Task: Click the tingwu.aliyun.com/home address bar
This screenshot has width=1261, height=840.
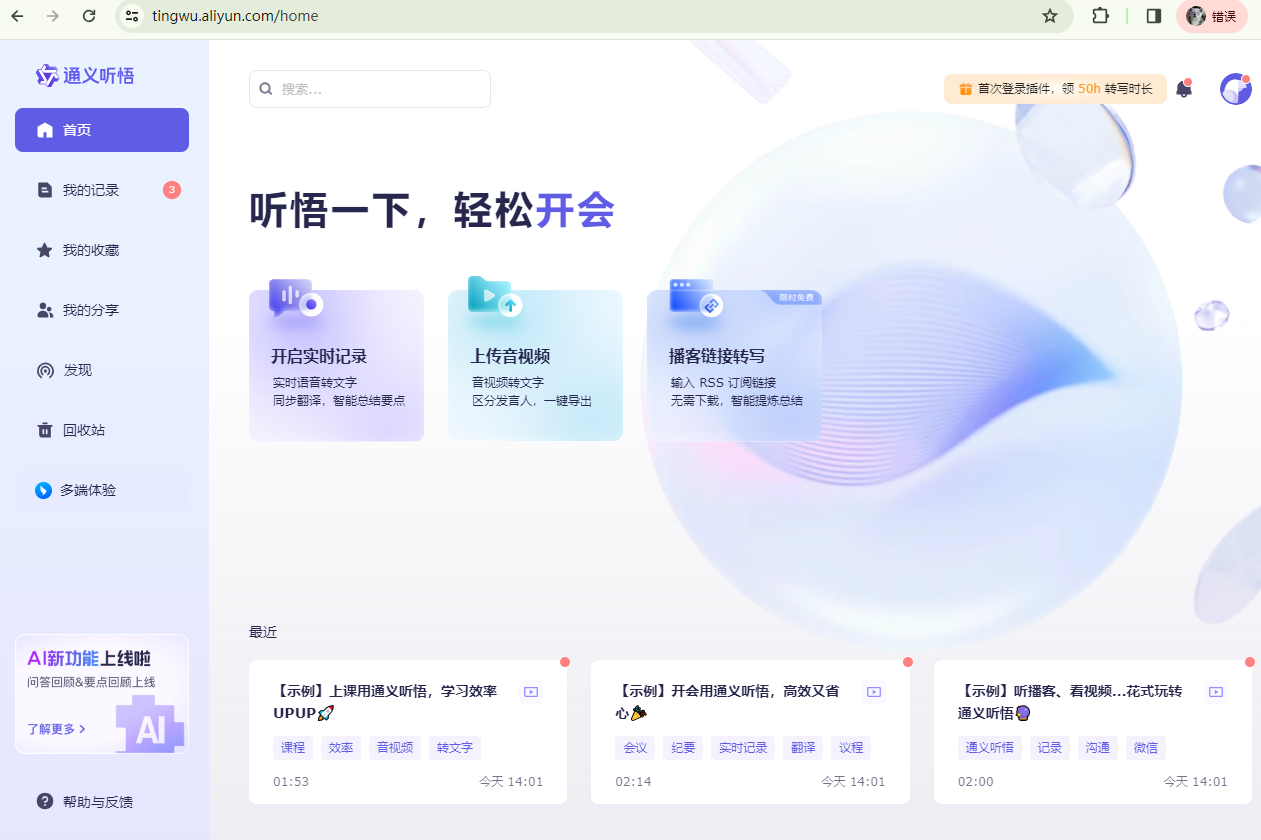Action: click(x=595, y=16)
